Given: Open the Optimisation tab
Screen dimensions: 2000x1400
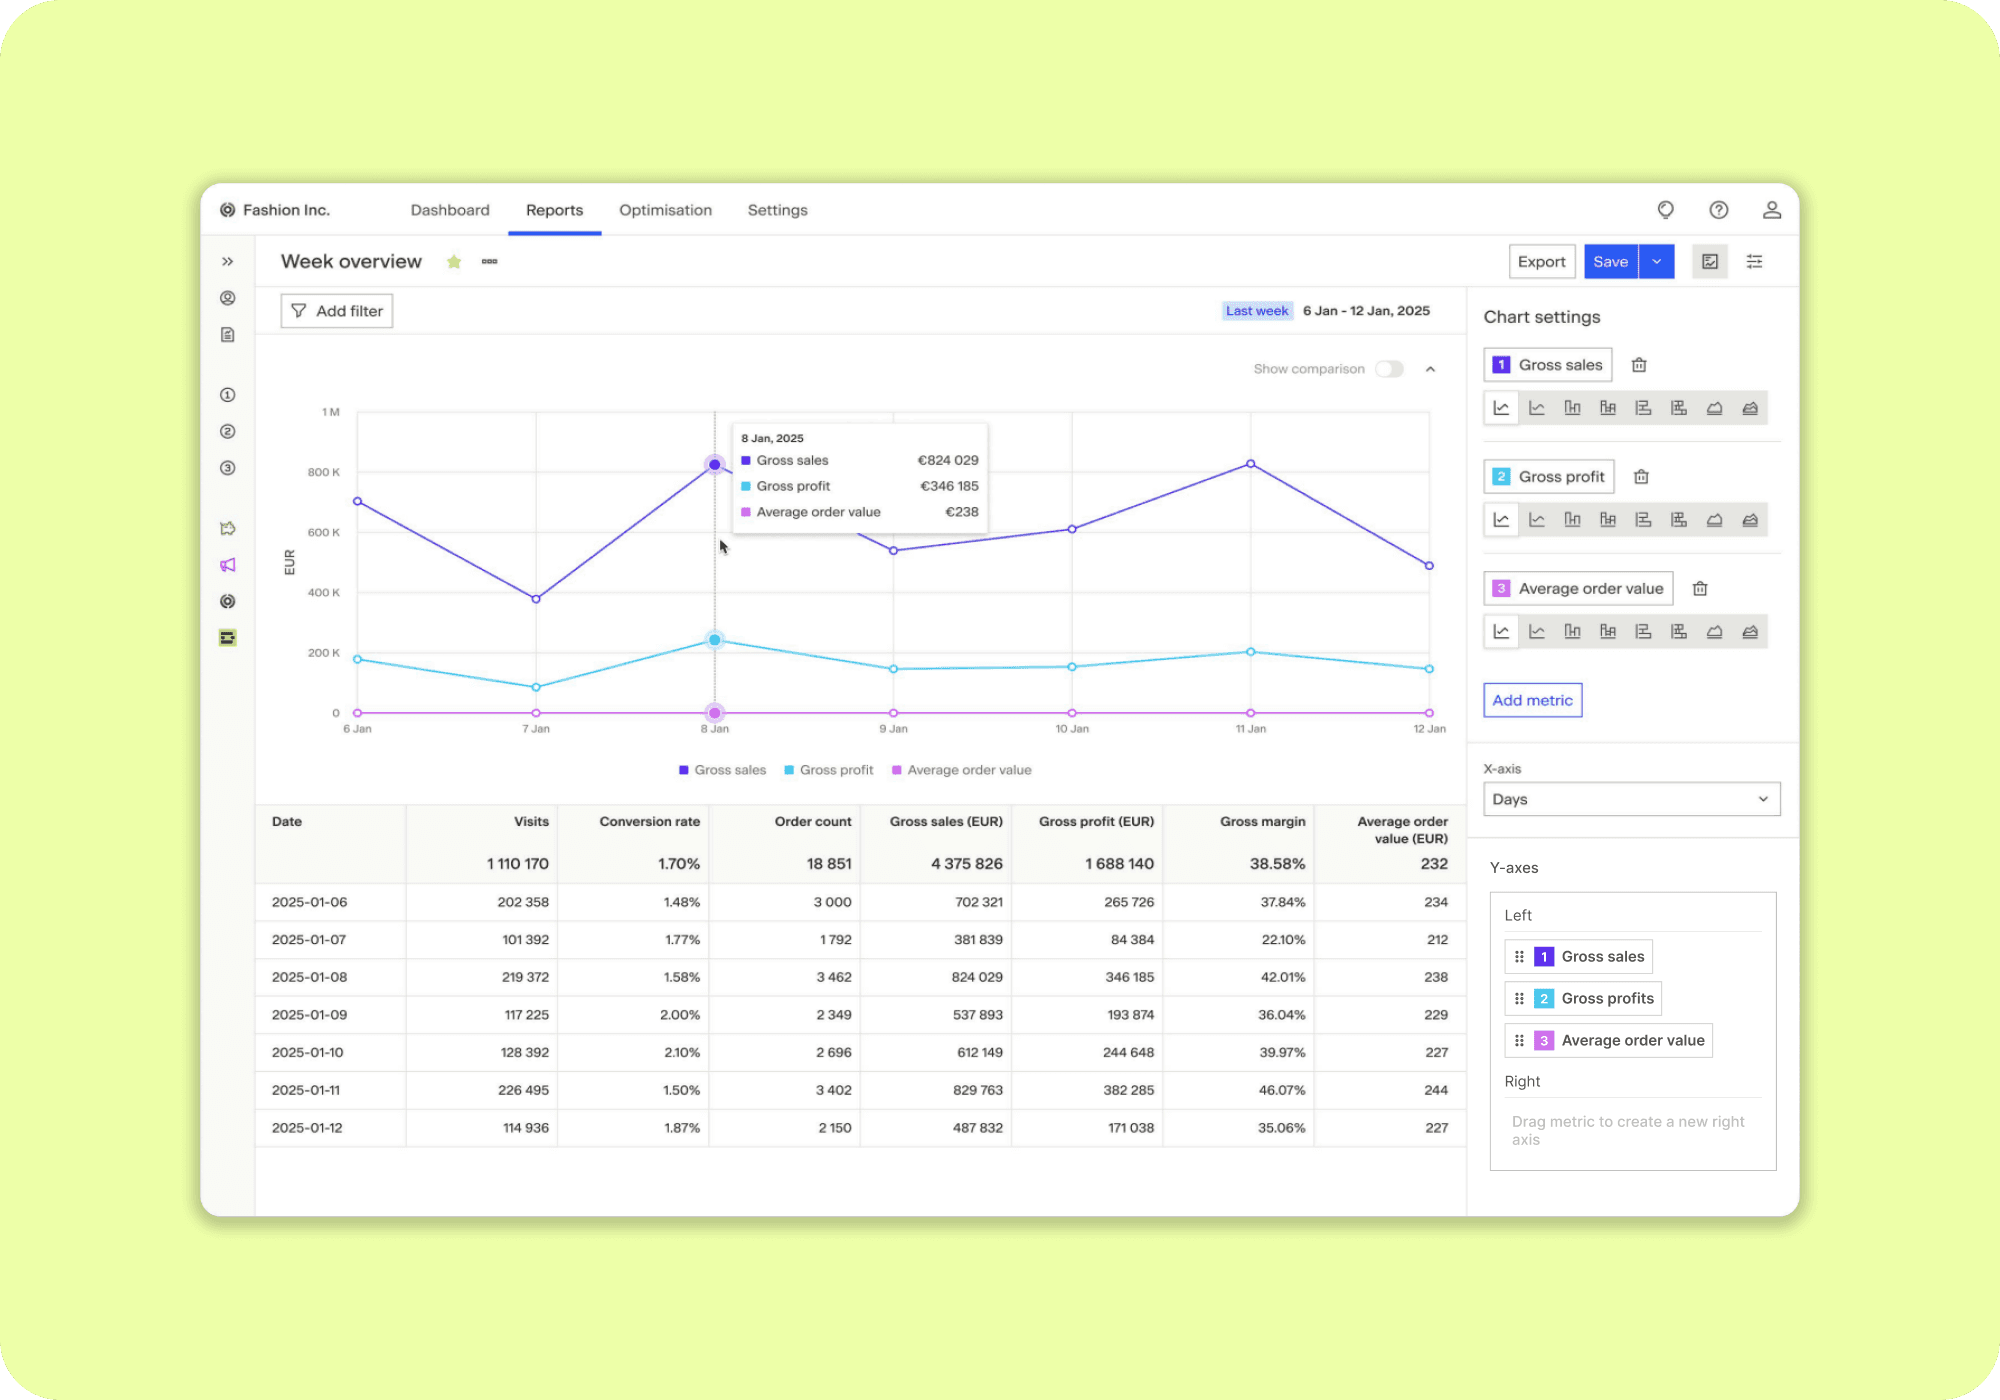Looking at the screenshot, I should pos(665,210).
